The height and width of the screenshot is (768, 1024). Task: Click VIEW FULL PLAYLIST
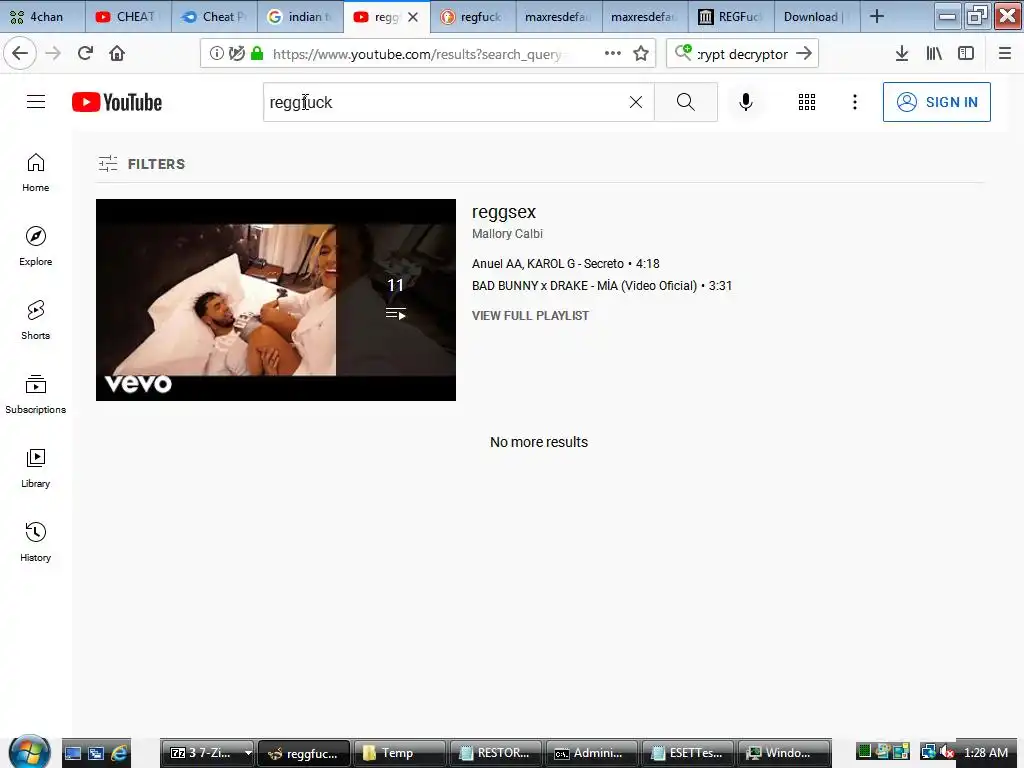click(530, 316)
